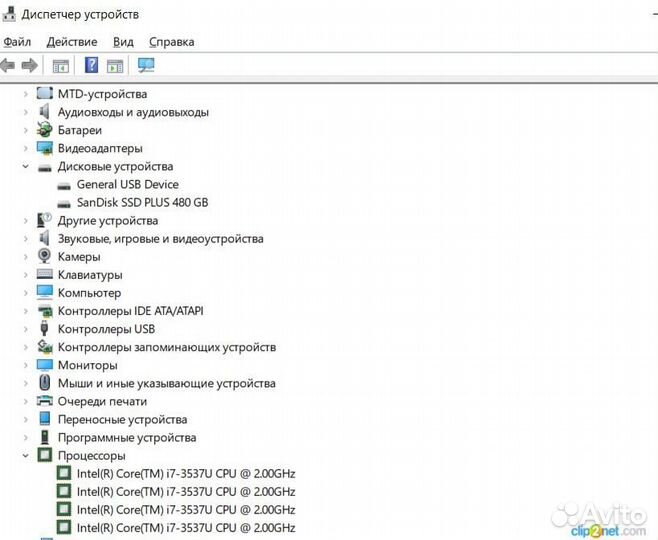Screen dimensions: 658x540
Task: Toggle the action pane toolbar icon
Action: coord(115,66)
